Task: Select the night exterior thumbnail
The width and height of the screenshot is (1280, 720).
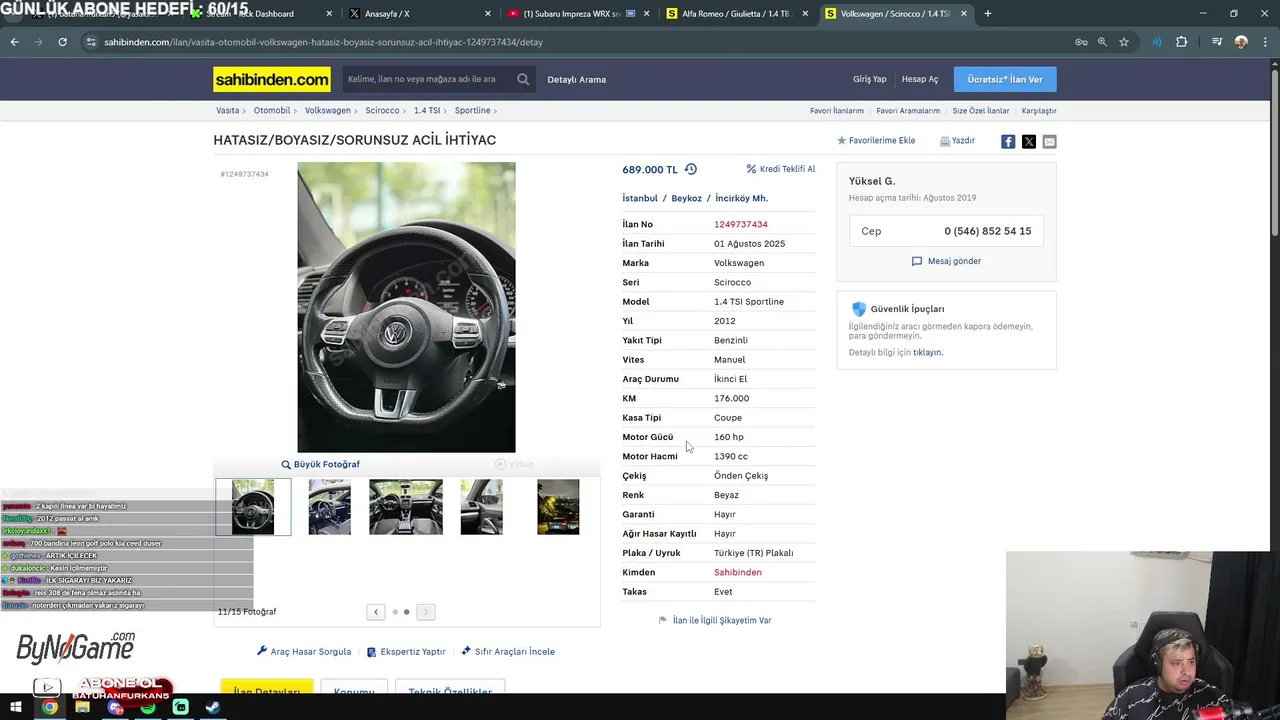Action: tap(558, 507)
